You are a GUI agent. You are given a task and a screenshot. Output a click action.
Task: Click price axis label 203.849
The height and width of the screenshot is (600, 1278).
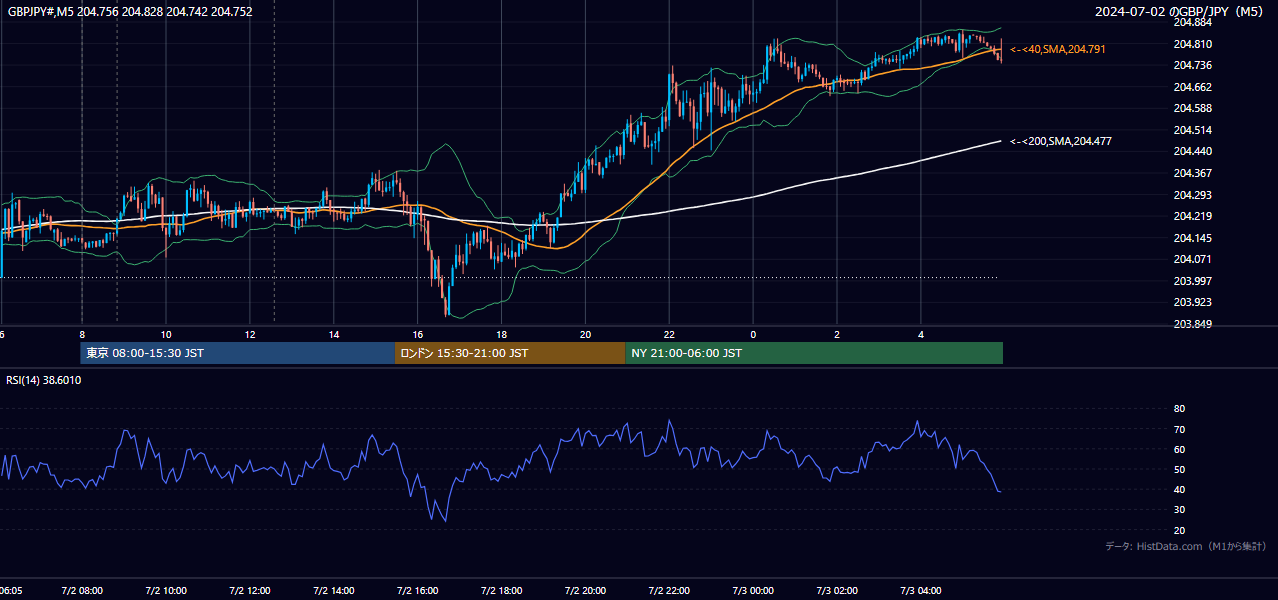coord(1192,324)
